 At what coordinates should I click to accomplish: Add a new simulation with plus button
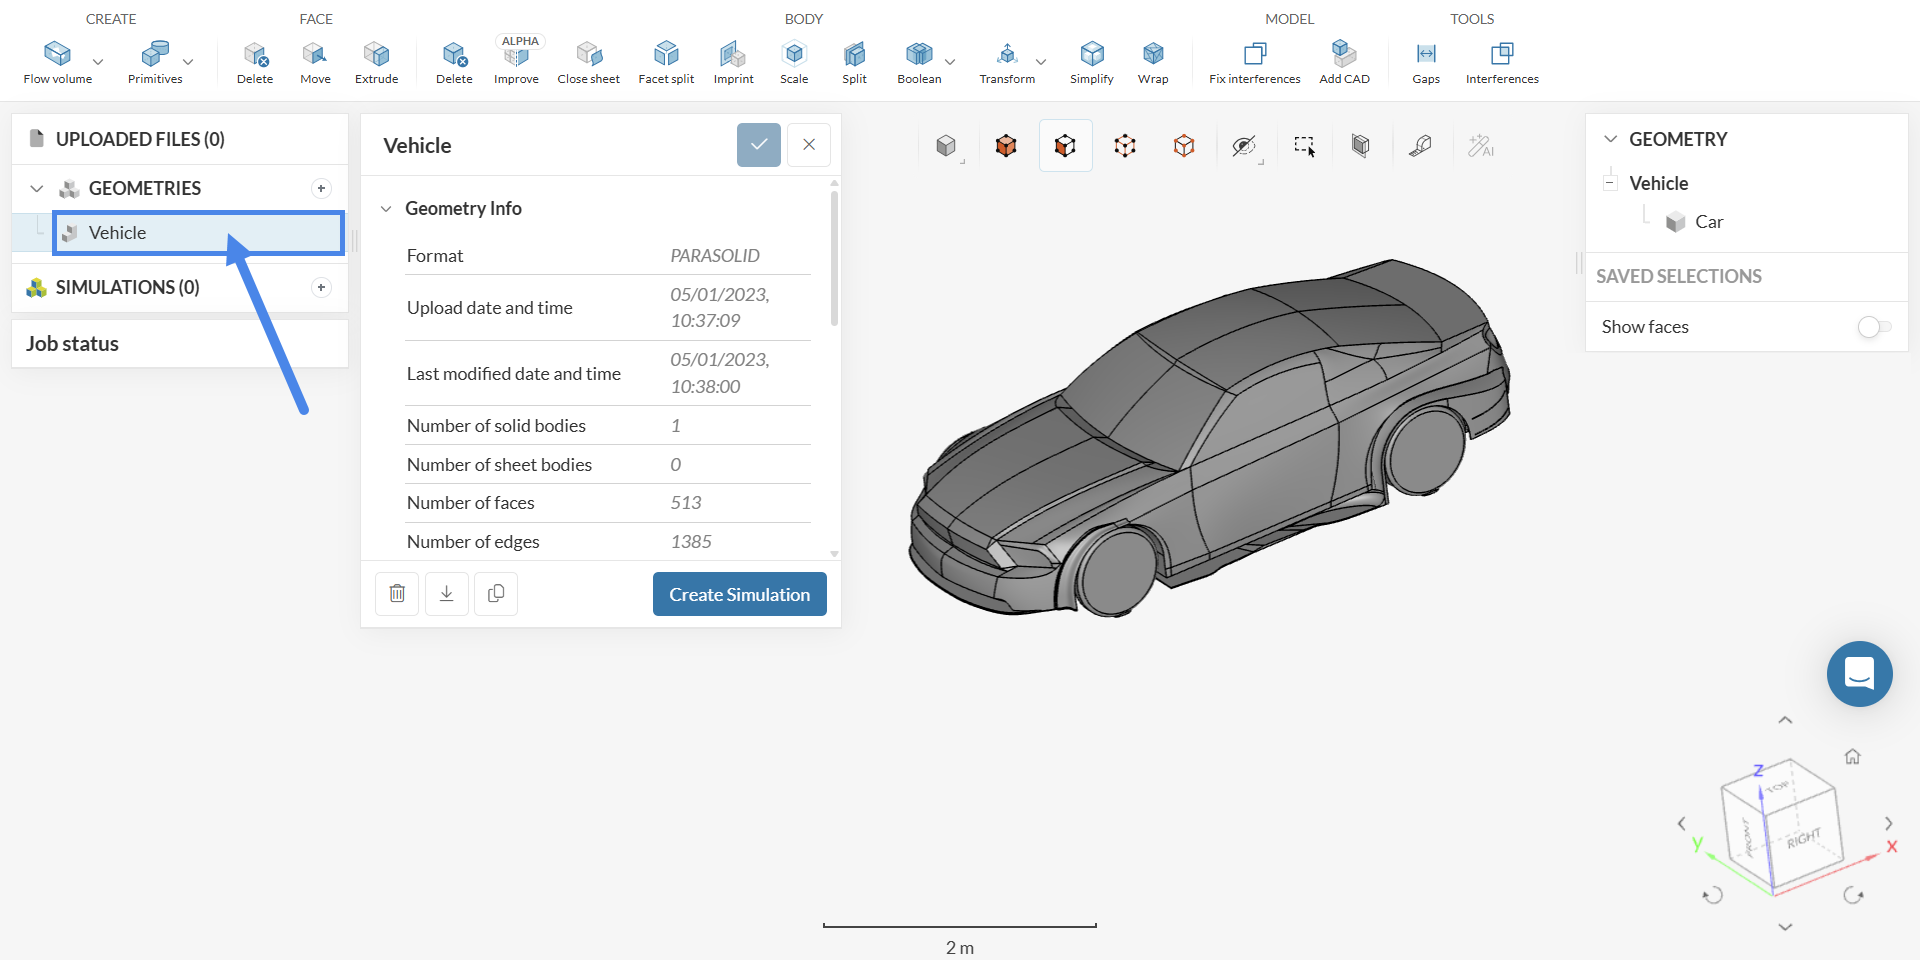pos(321,288)
